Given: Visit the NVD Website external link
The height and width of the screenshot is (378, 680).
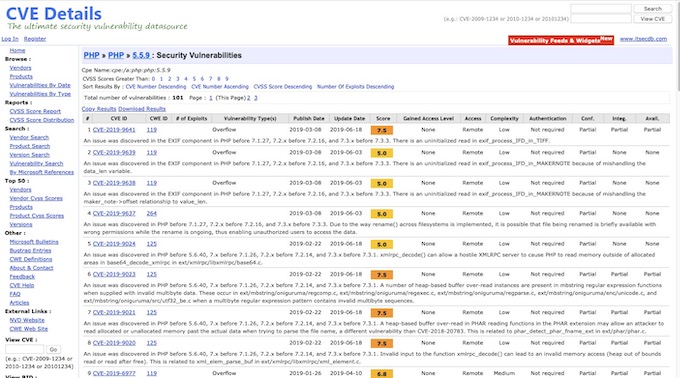Looking at the screenshot, I should click(x=27, y=320).
